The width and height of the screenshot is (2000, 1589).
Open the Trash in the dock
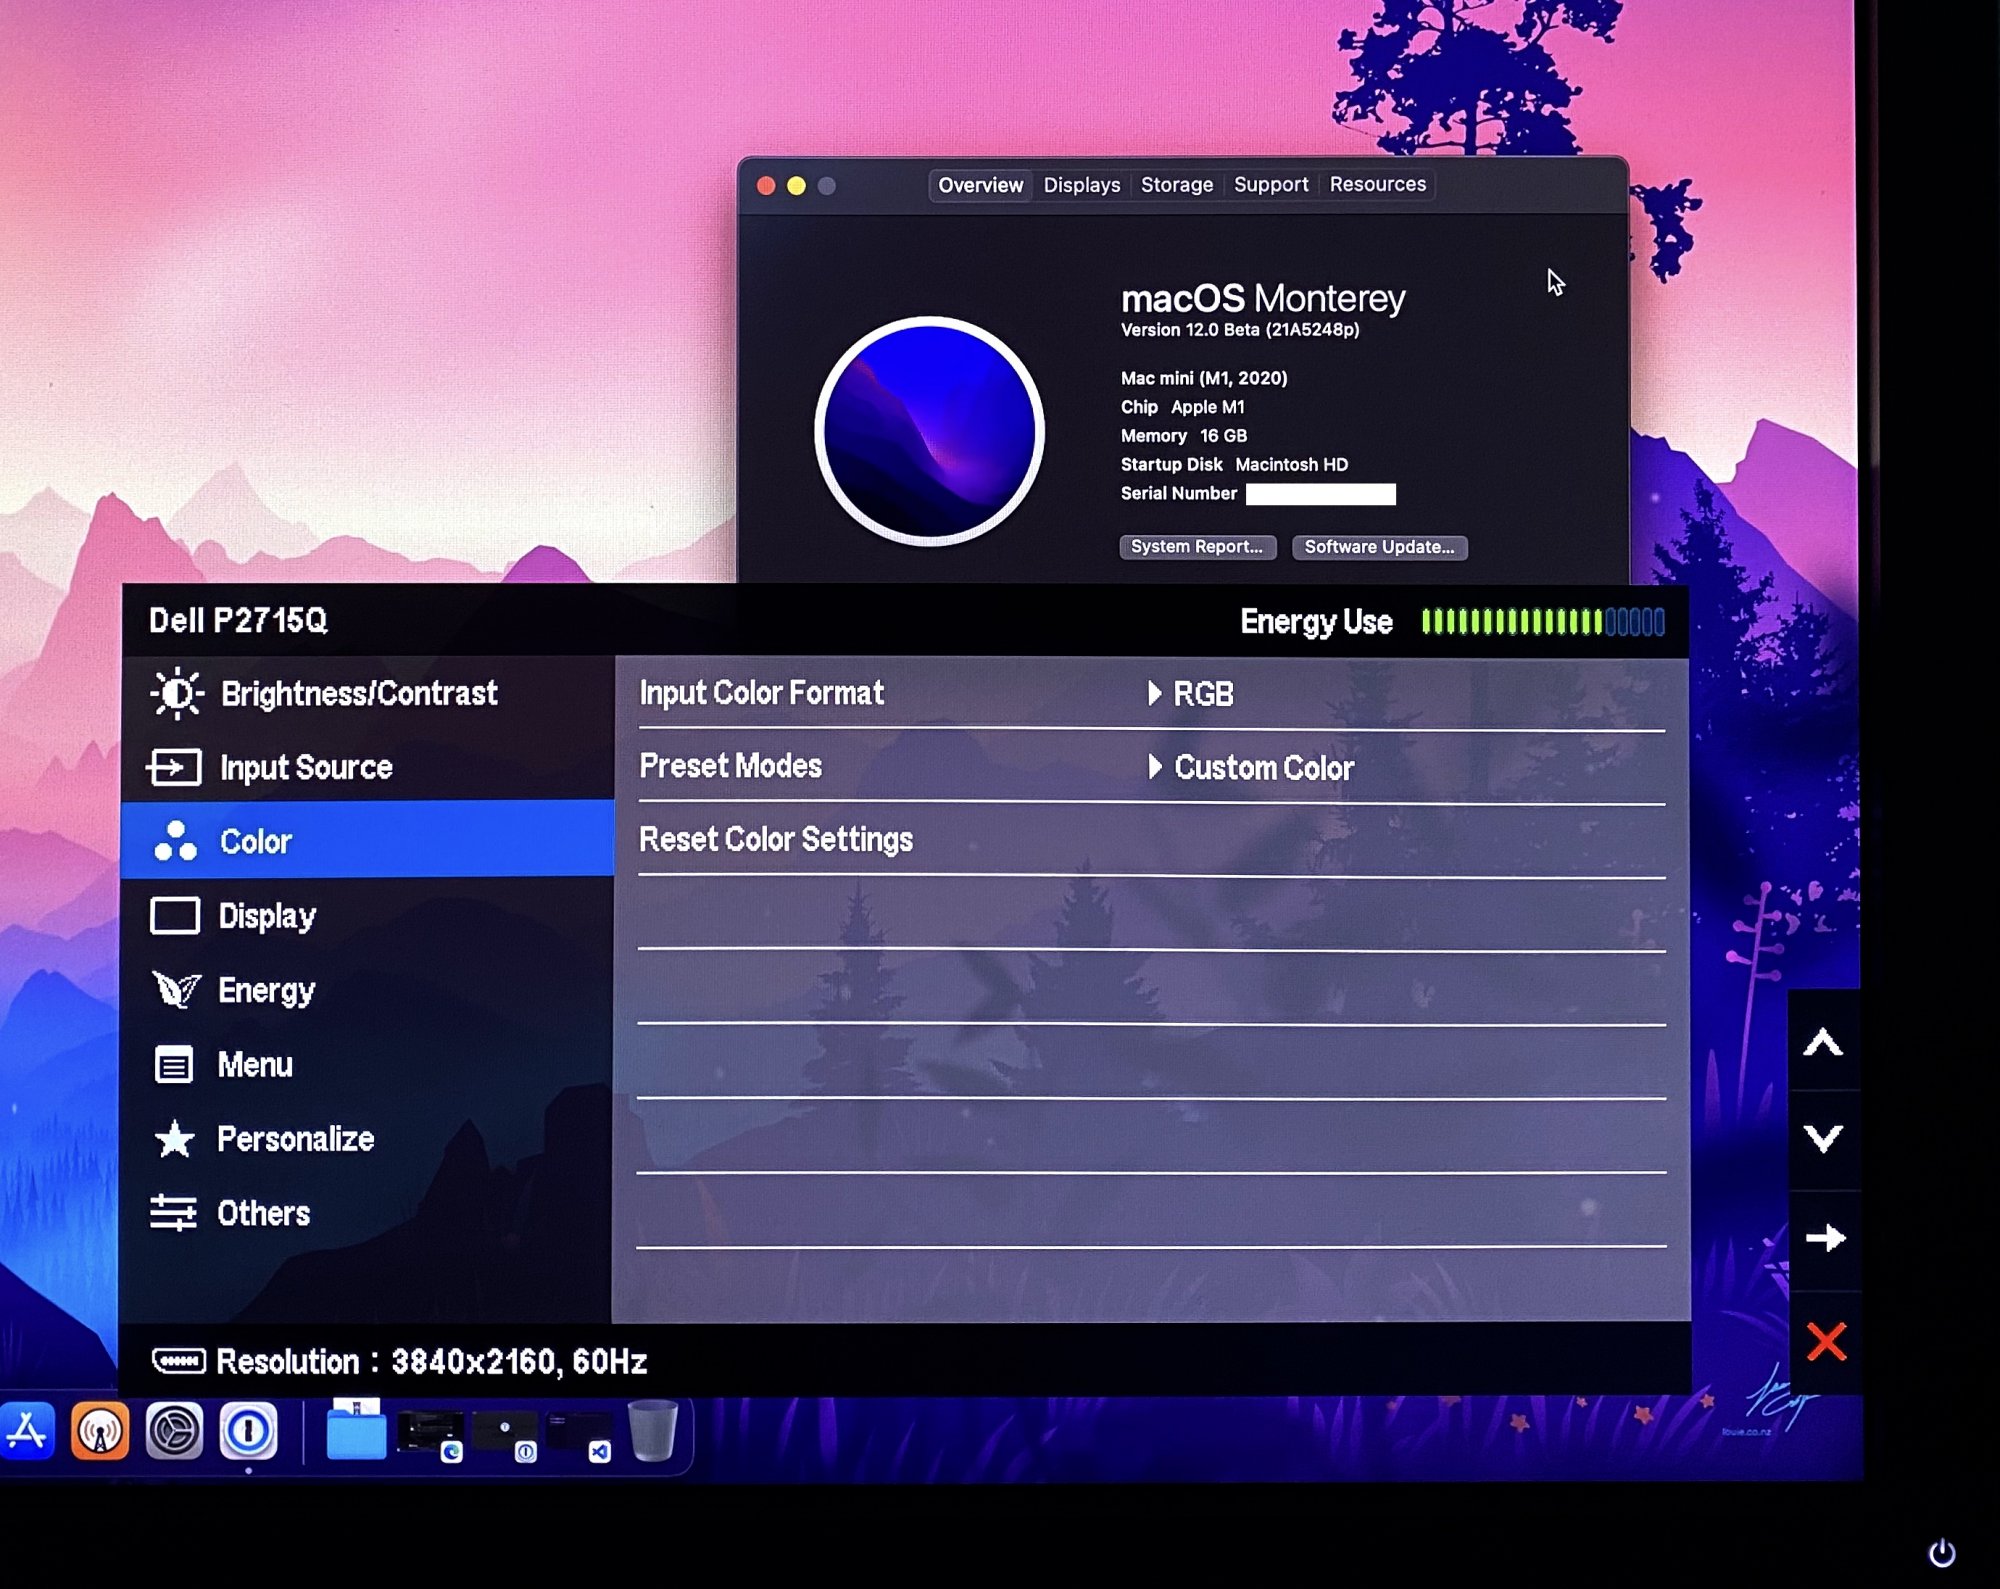tap(652, 1432)
